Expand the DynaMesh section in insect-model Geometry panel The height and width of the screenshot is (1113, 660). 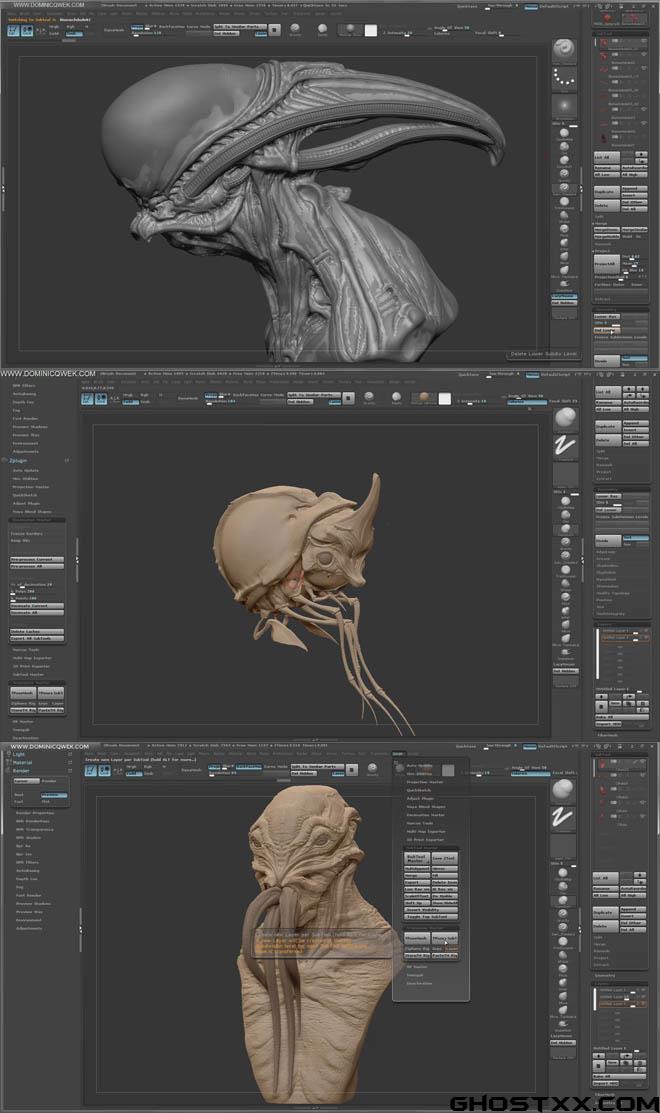[x=607, y=579]
